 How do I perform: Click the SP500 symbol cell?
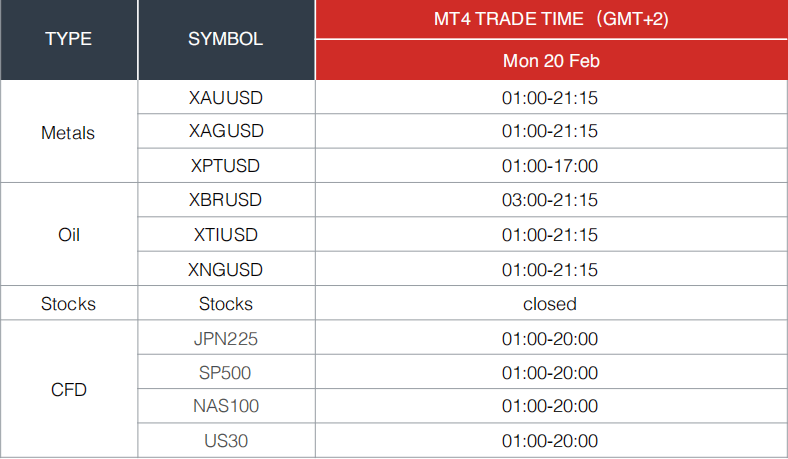point(226,373)
